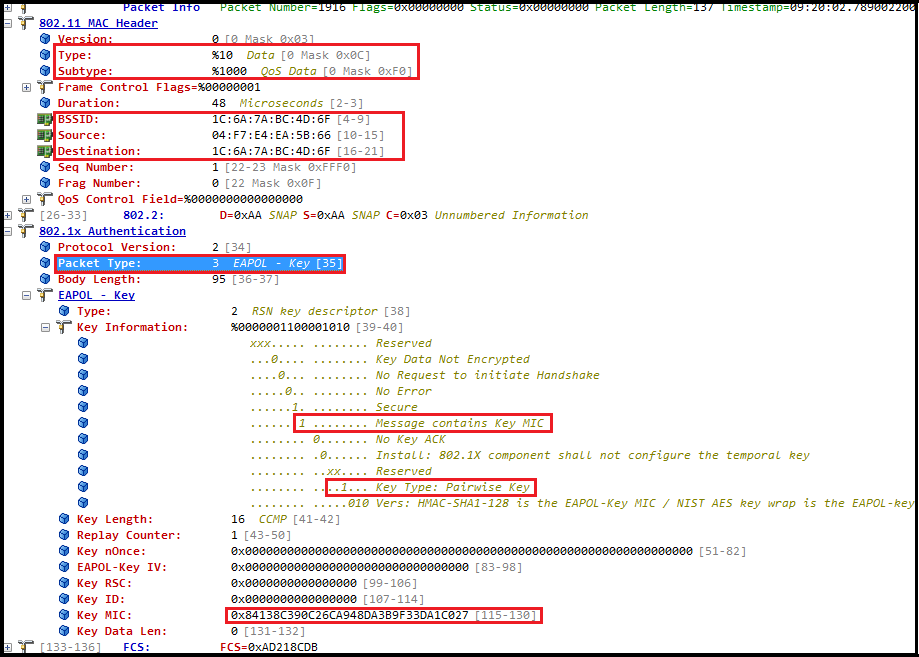Screen dimensions: 919x657
Task: Expand the 802.2 SNAP header row
Action: pos(7,215)
